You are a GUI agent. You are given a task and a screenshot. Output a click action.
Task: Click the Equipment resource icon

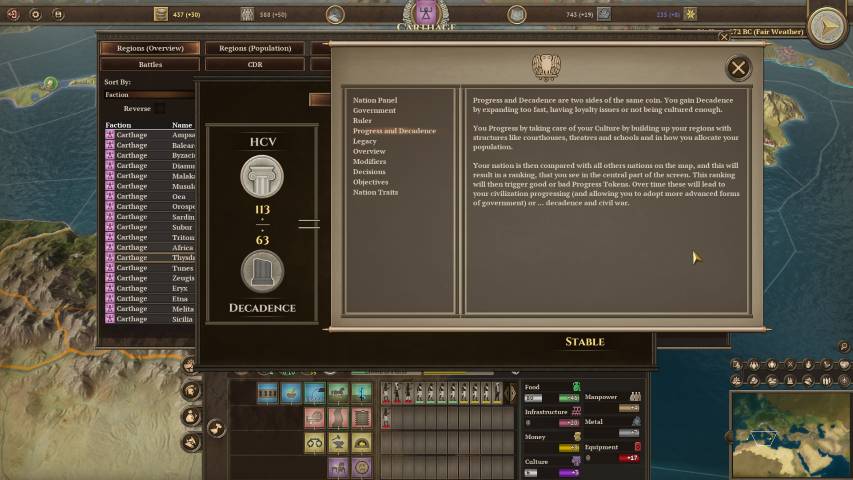pos(638,447)
